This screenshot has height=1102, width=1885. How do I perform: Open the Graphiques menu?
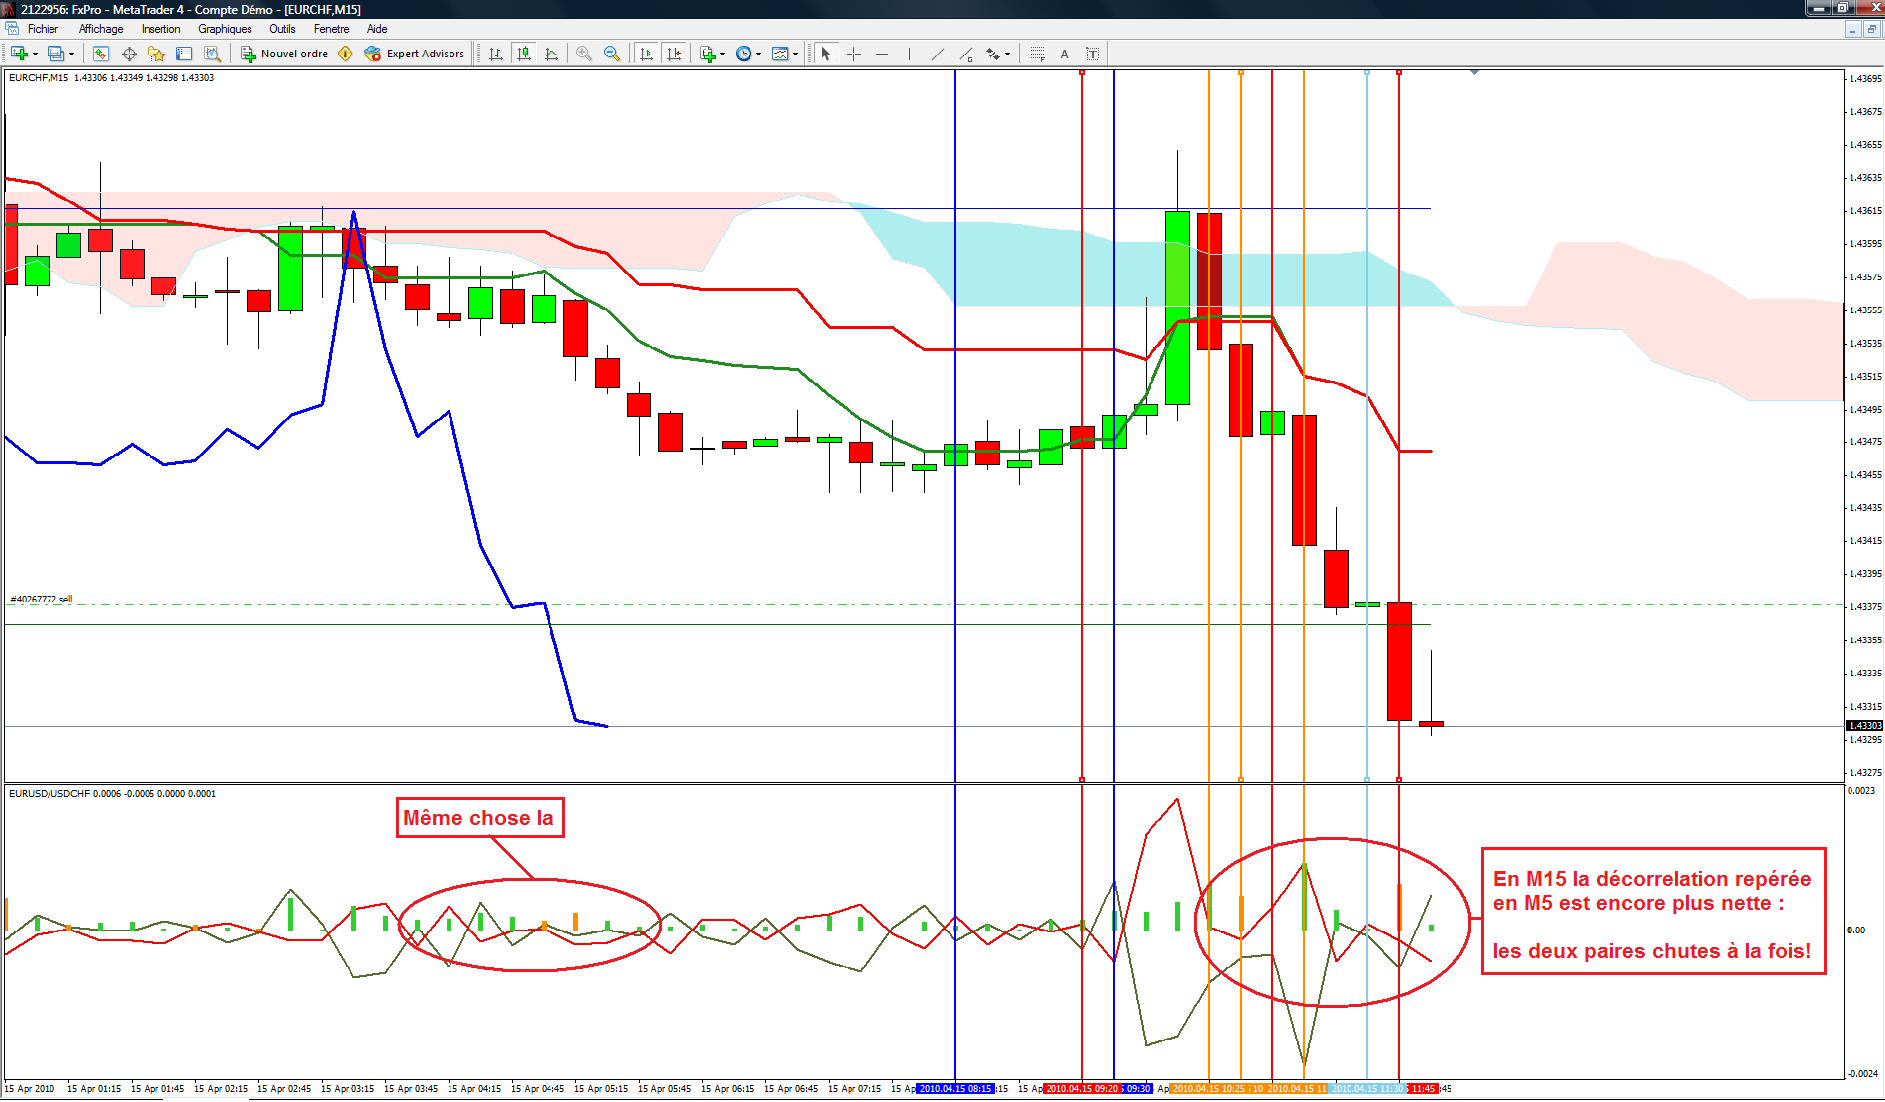(x=224, y=29)
